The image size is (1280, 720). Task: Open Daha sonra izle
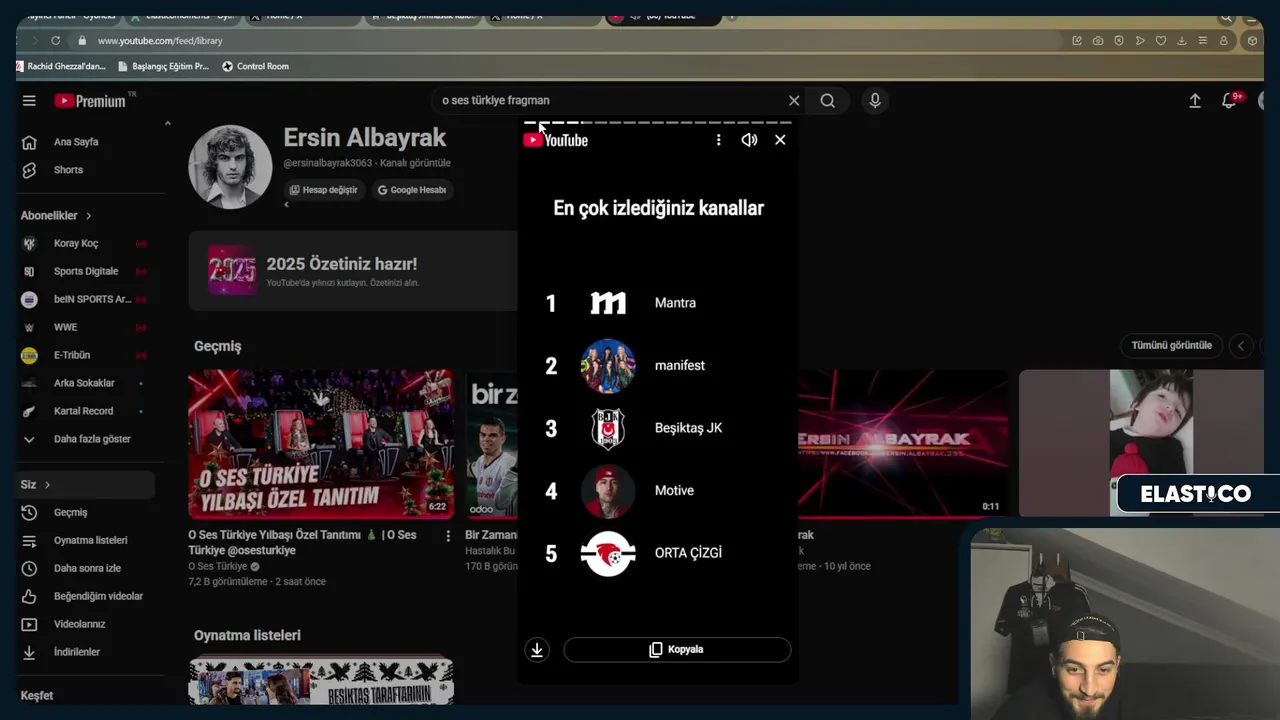point(86,569)
